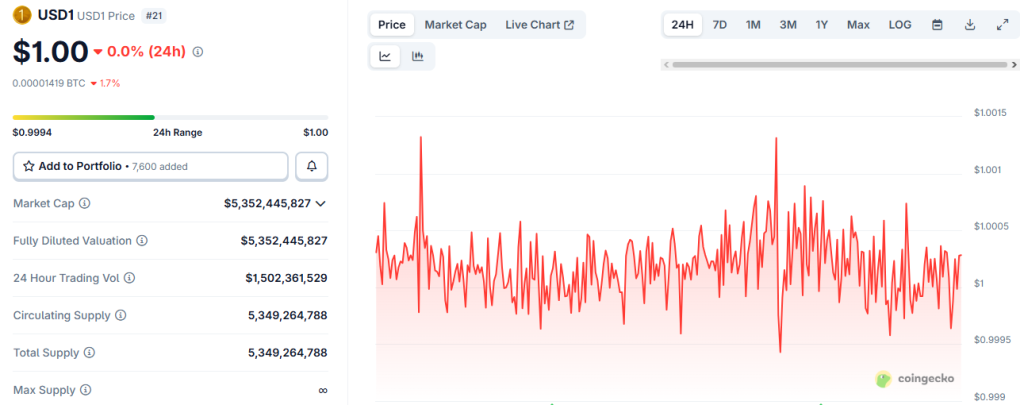Select the 1Y time range

[822, 25]
